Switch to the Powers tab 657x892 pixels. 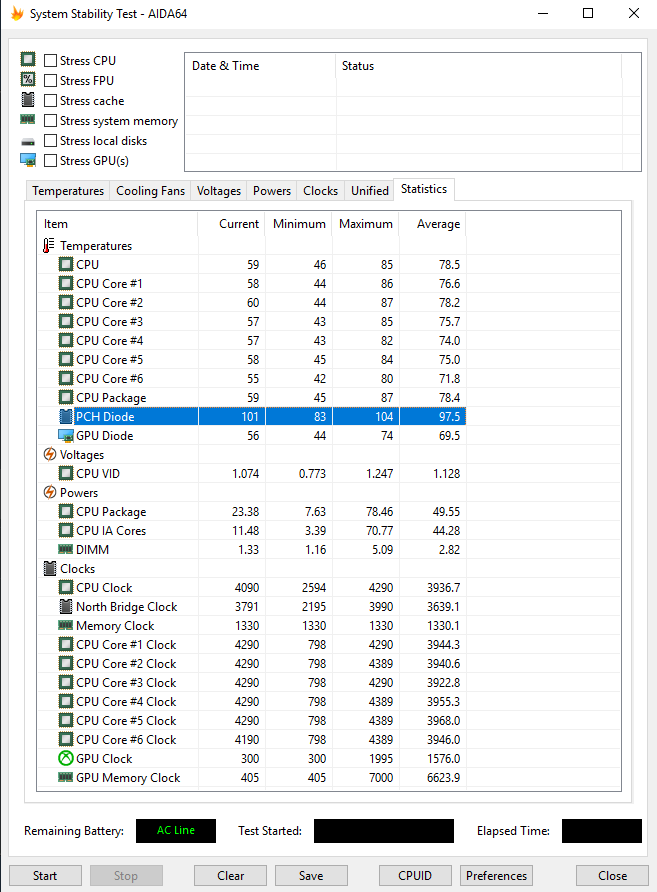272,191
